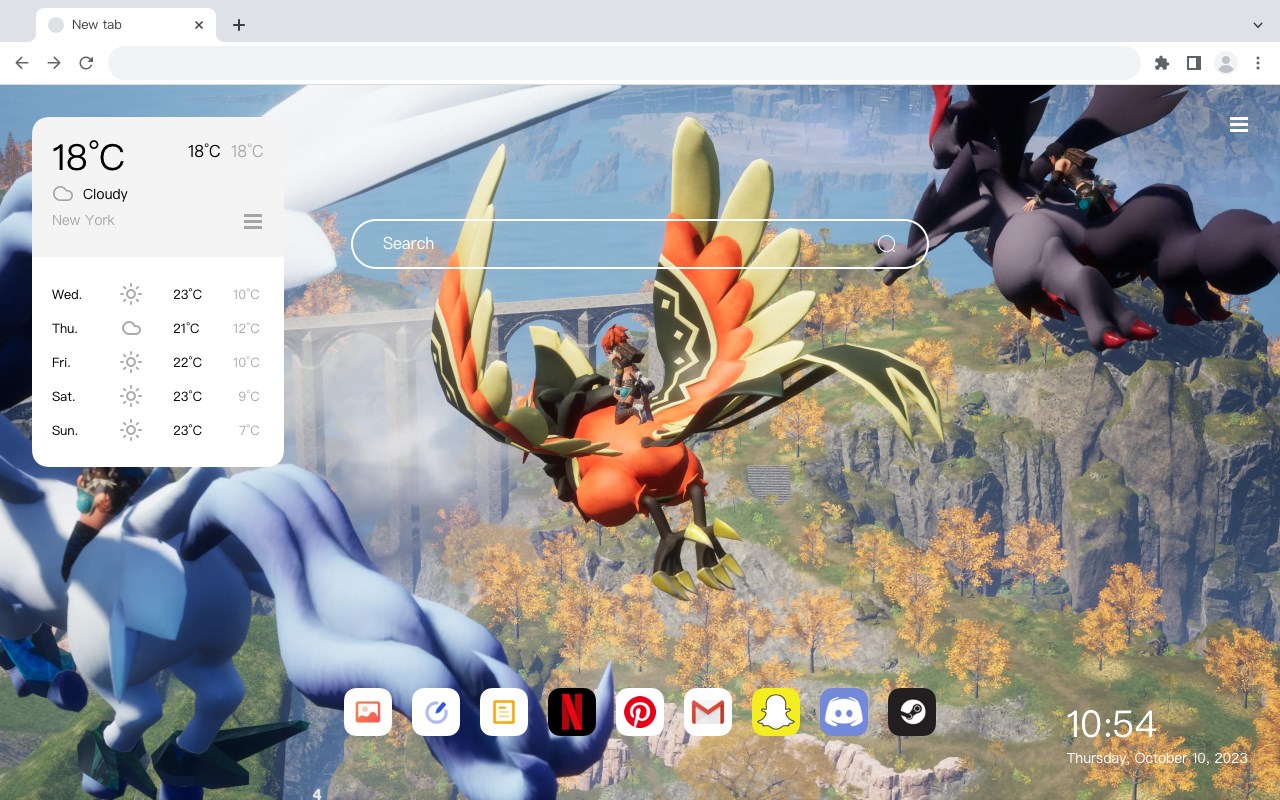Click the Thursday, October 10, 2023 date
This screenshot has width=1280, height=800.
click(x=1157, y=758)
